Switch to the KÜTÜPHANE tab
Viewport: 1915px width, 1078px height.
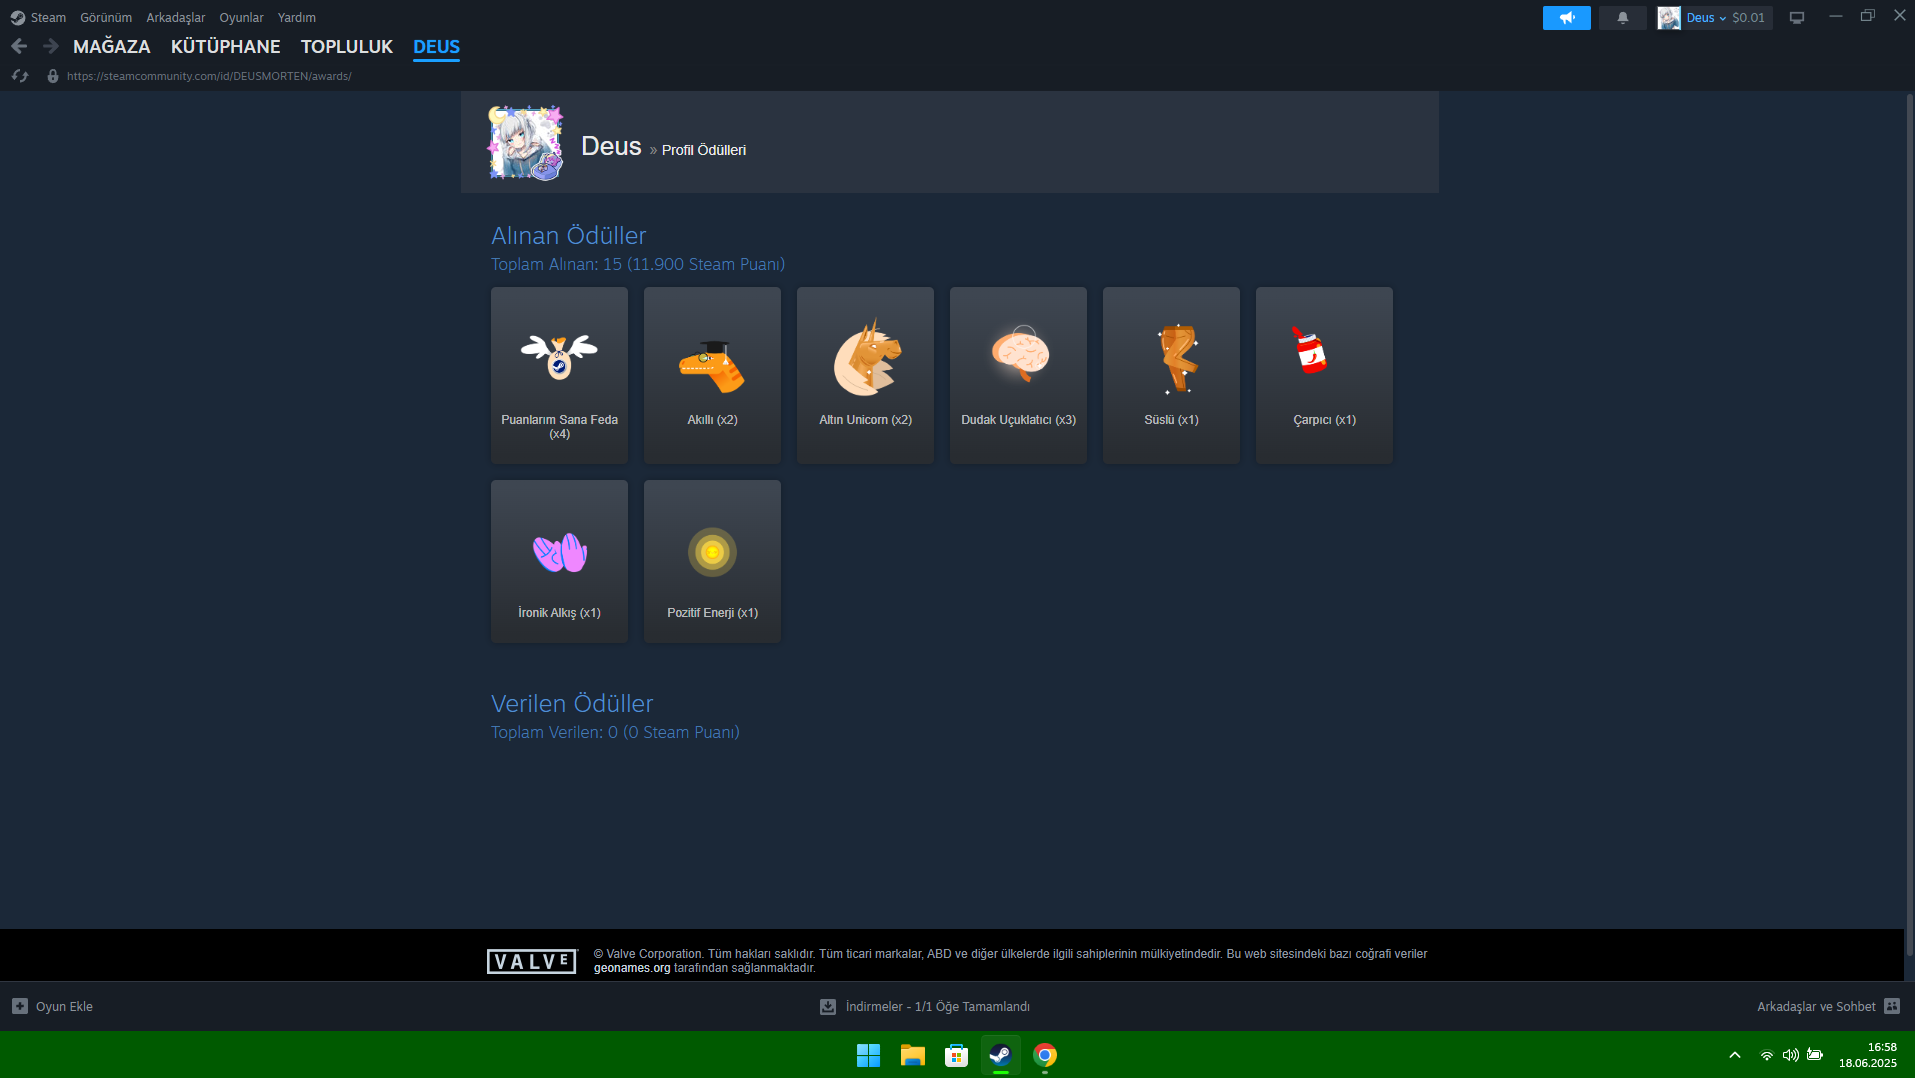(x=225, y=47)
